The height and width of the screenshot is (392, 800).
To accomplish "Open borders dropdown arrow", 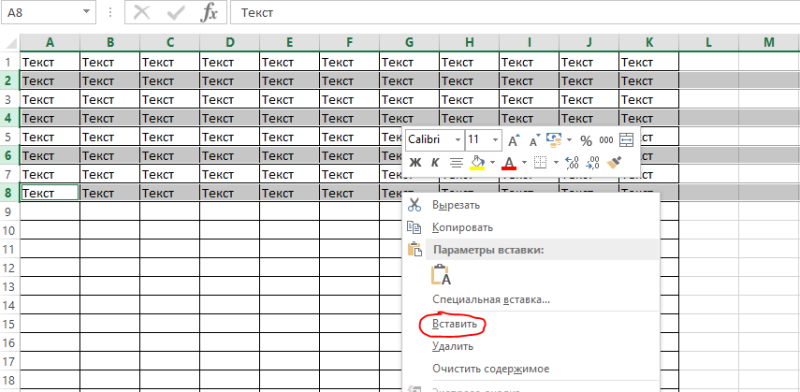I will pyautogui.click(x=556, y=163).
